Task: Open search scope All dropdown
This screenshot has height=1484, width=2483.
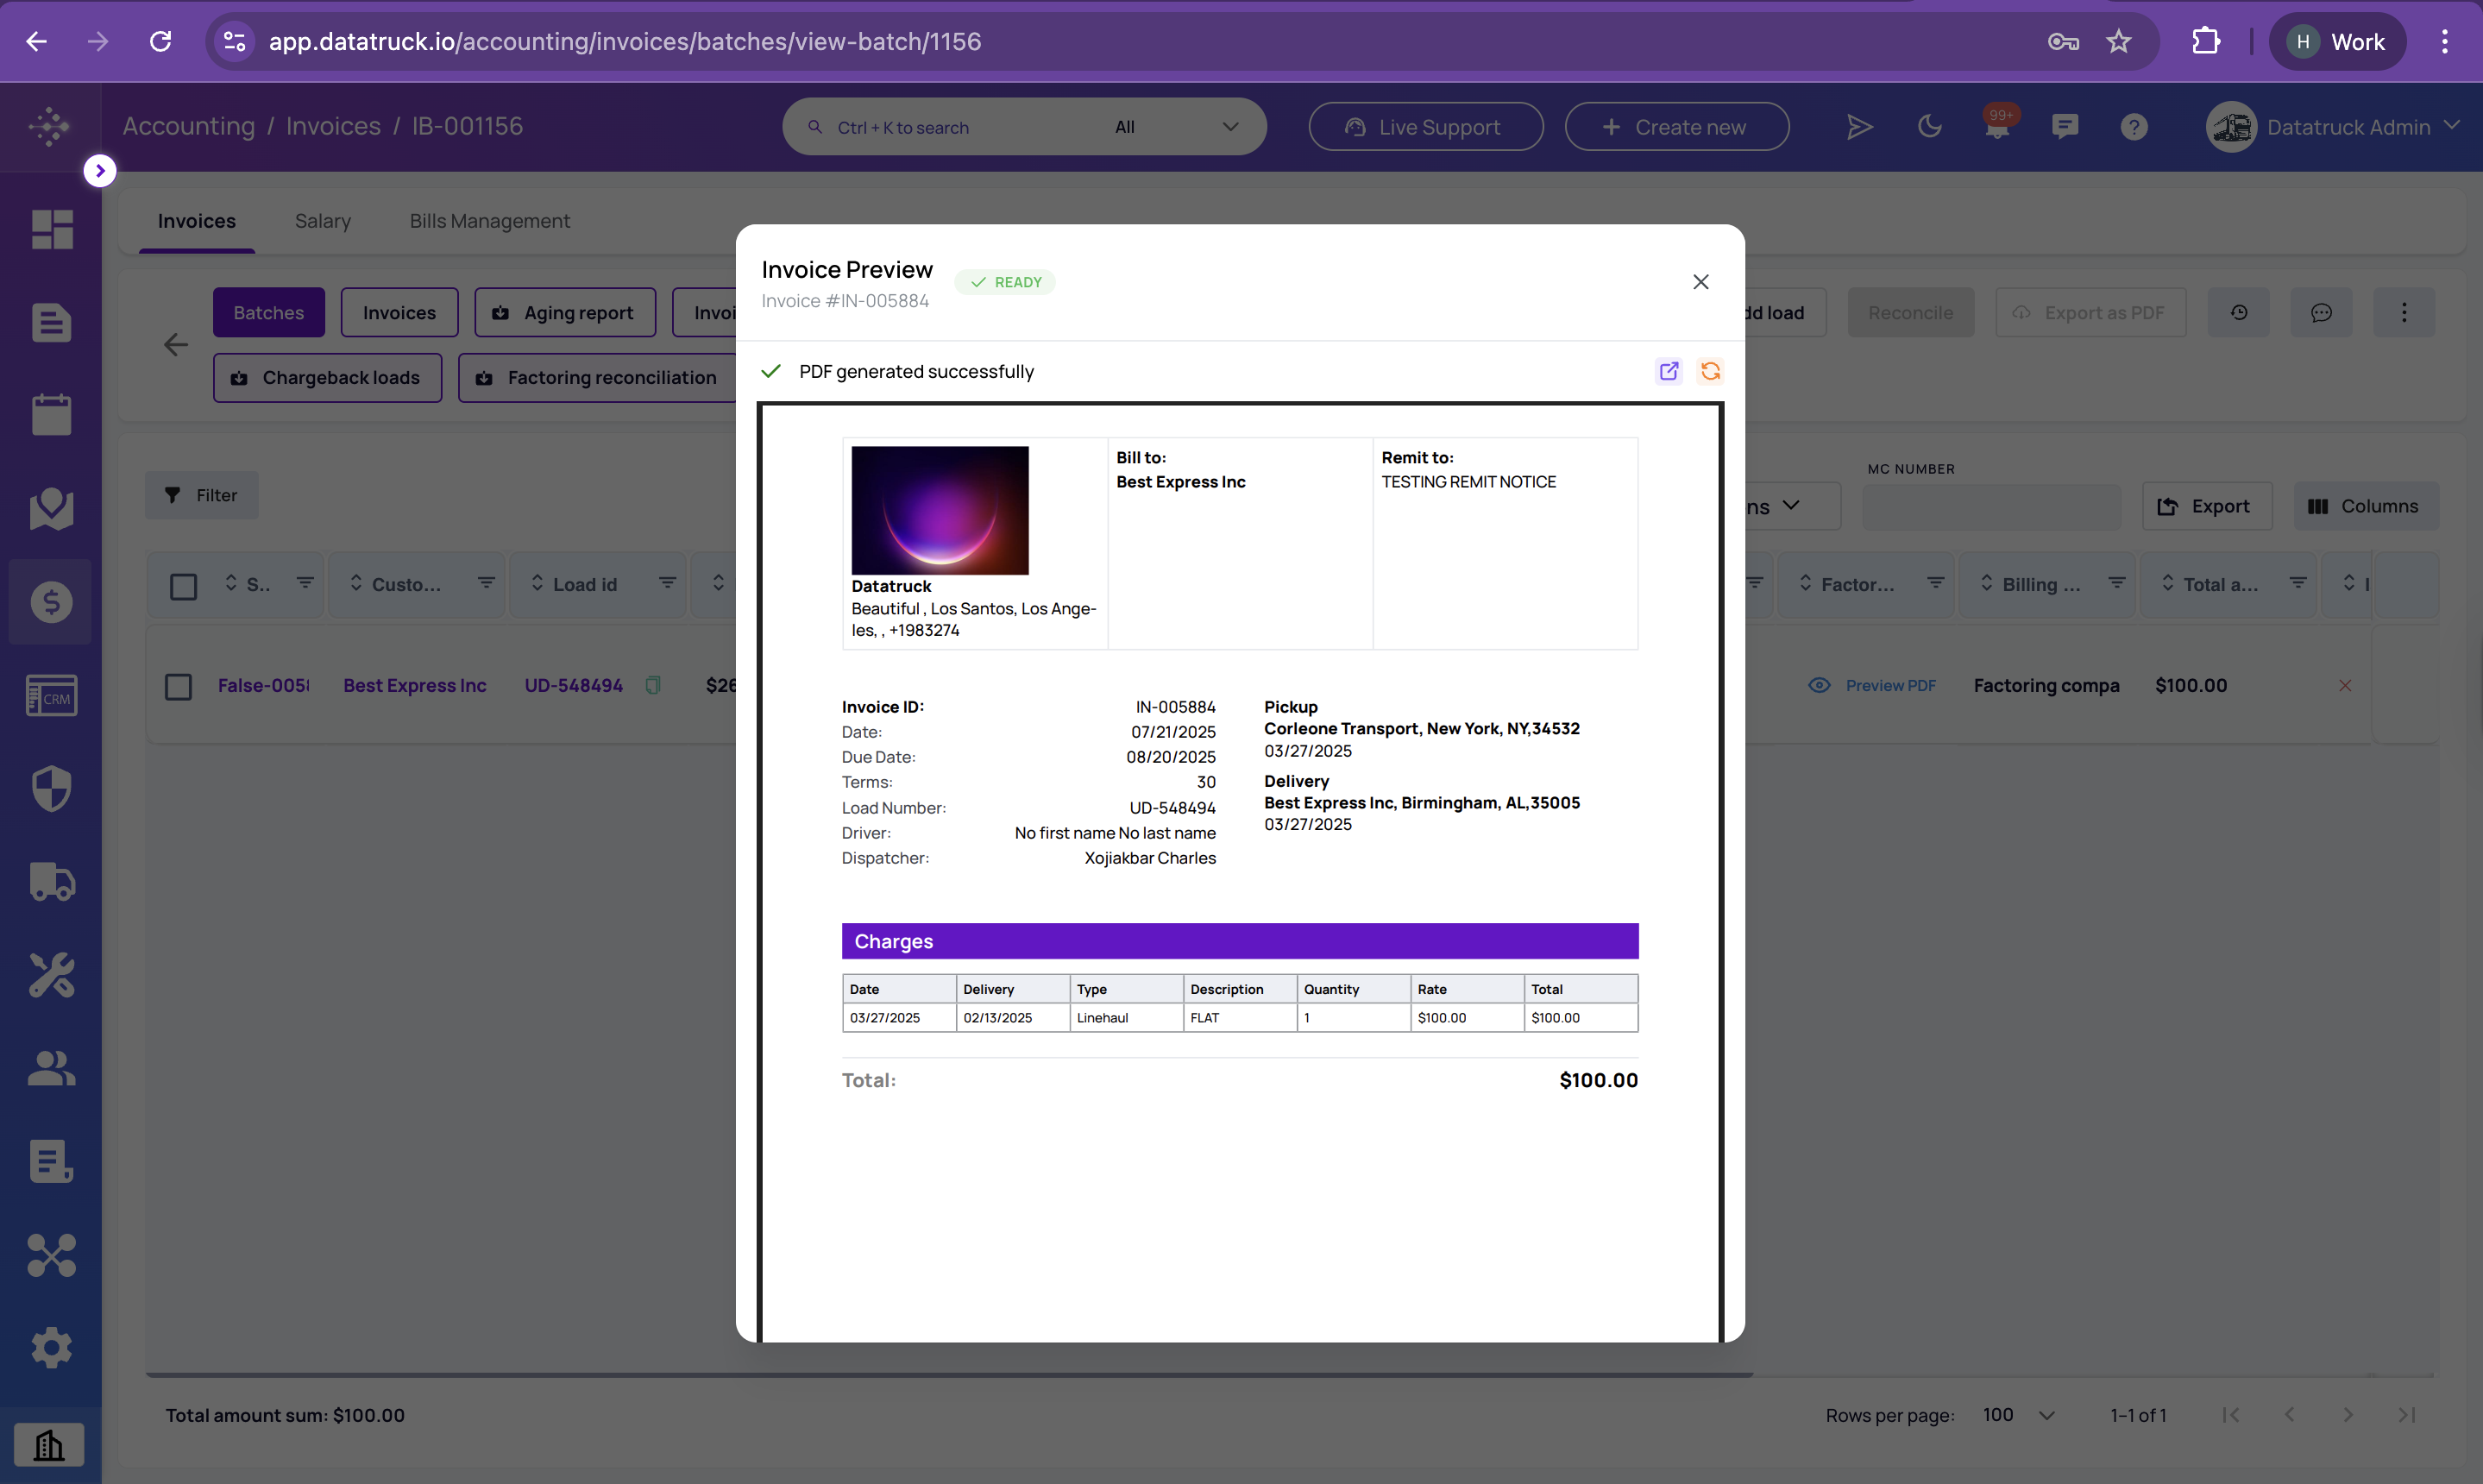Action: click(x=1177, y=127)
